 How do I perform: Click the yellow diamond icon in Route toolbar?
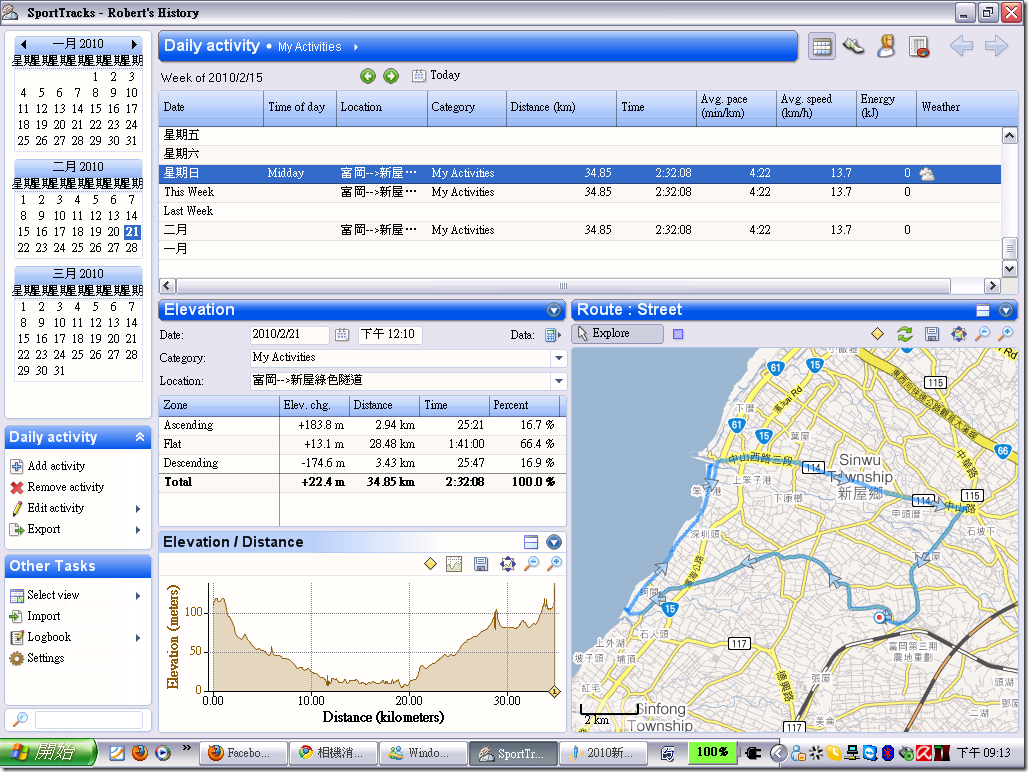(877, 334)
